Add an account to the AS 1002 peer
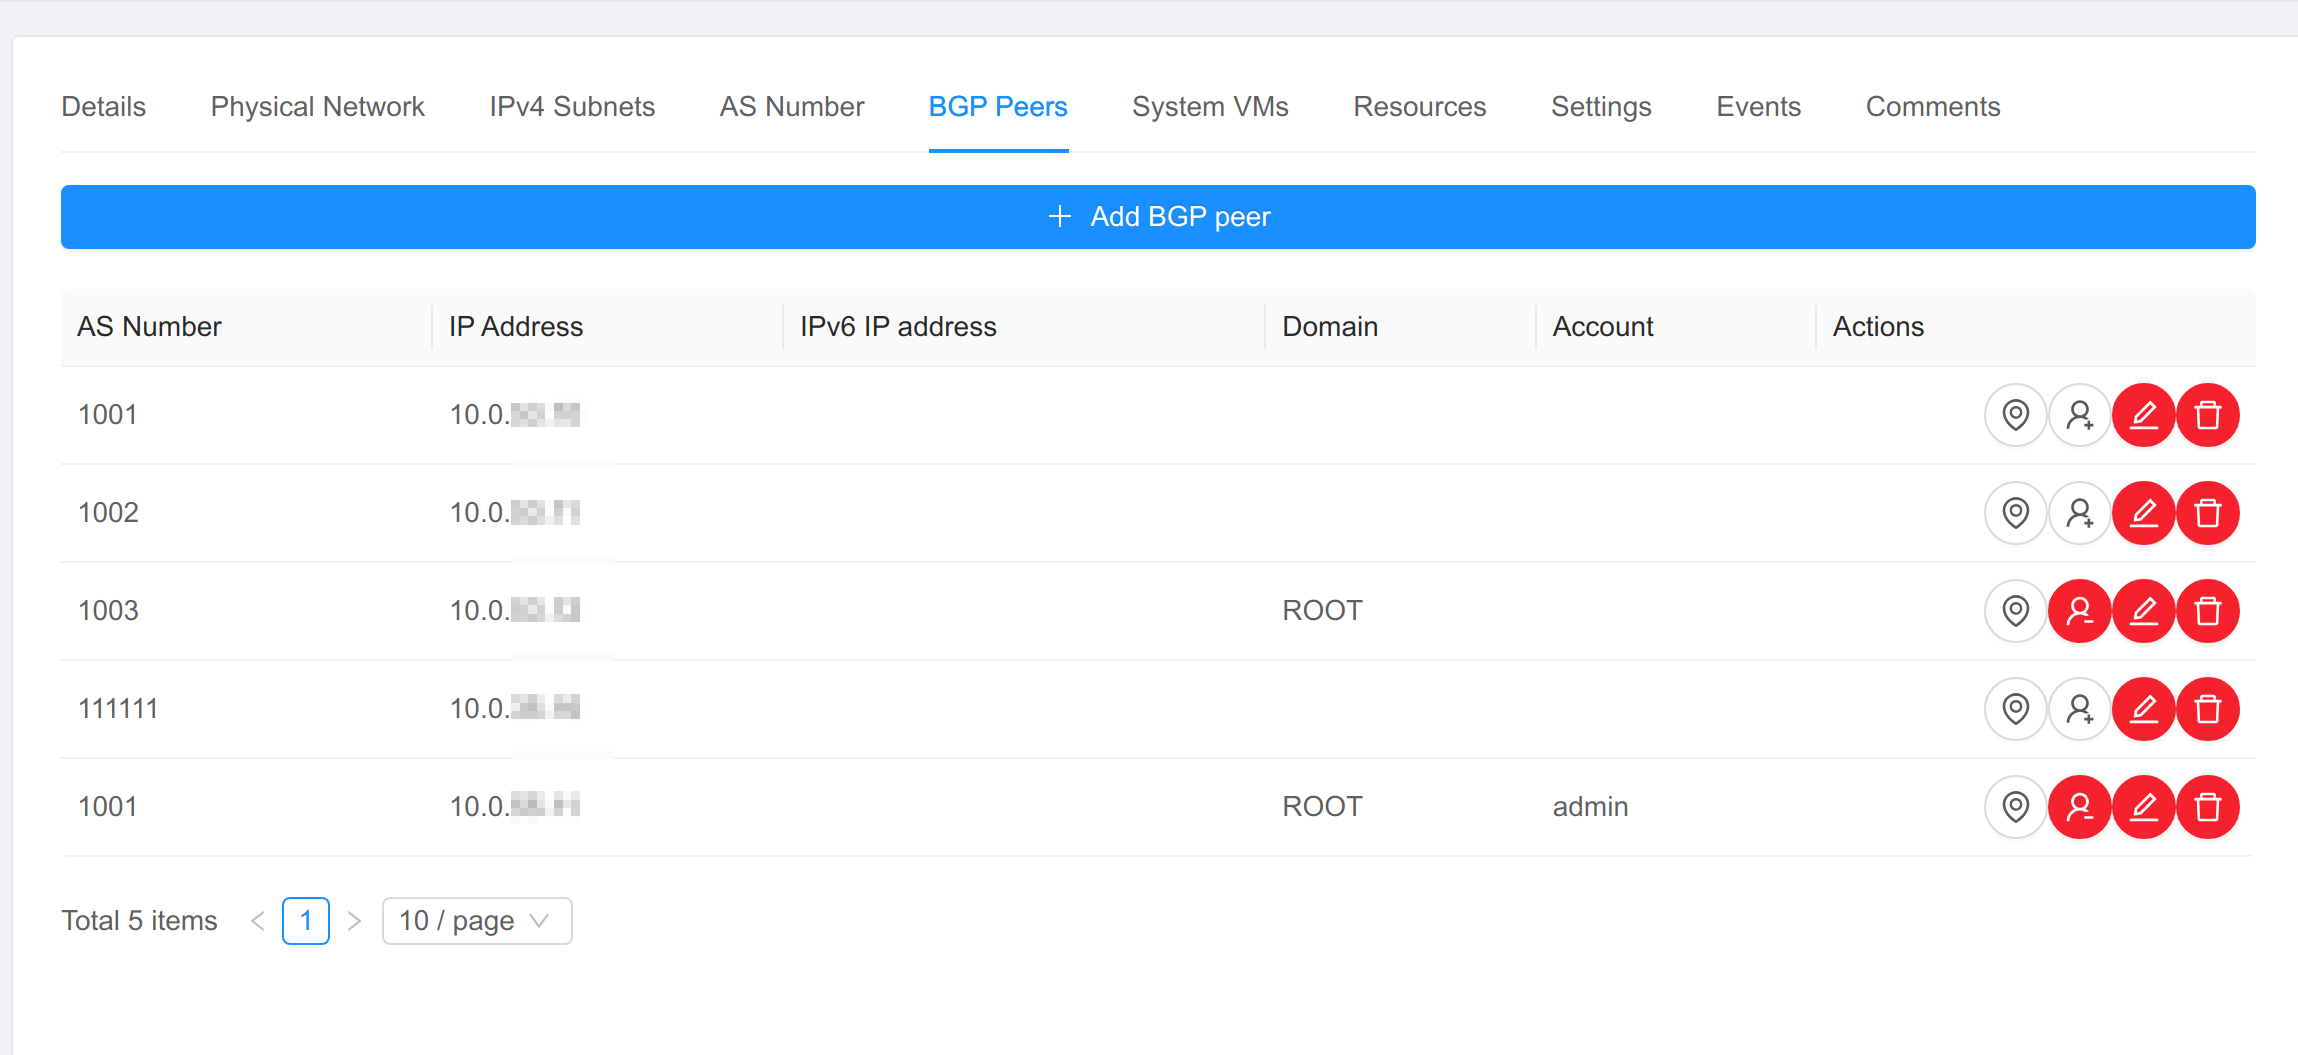The image size is (2298, 1055). [x=2081, y=513]
